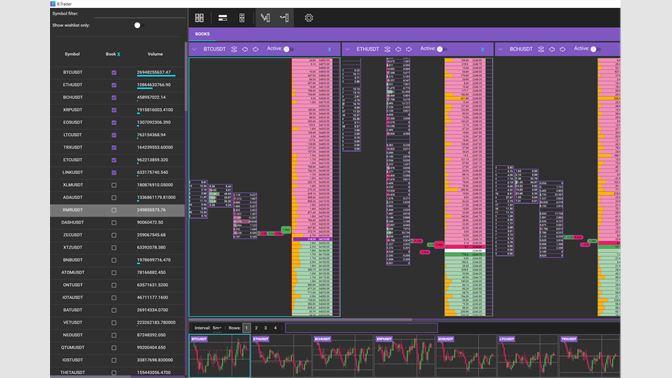Uncheck the Book checkbox for LINKUSDT
Screen dimensions: 672x378
114,173
